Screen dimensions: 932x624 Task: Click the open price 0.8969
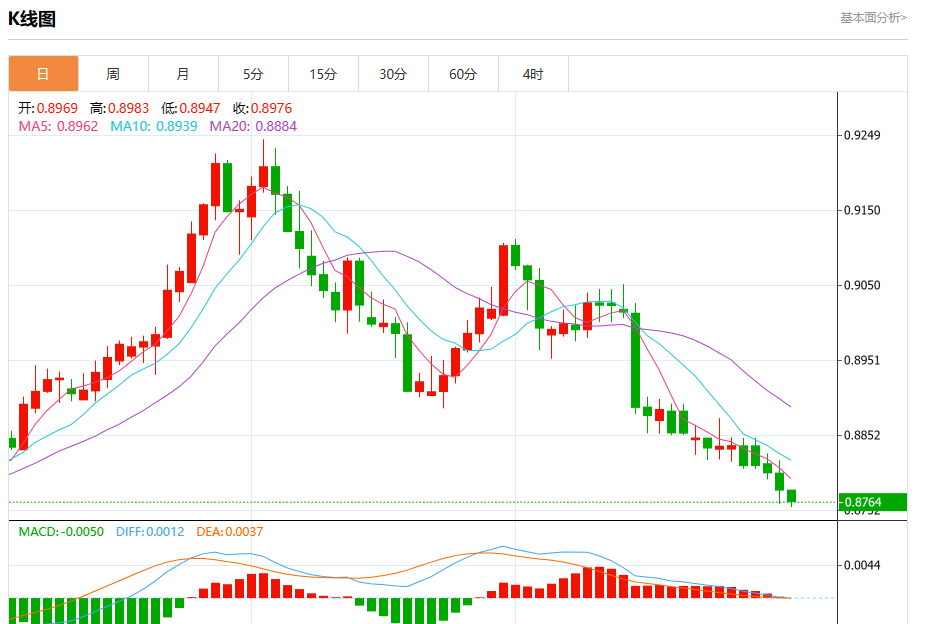(57, 108)
